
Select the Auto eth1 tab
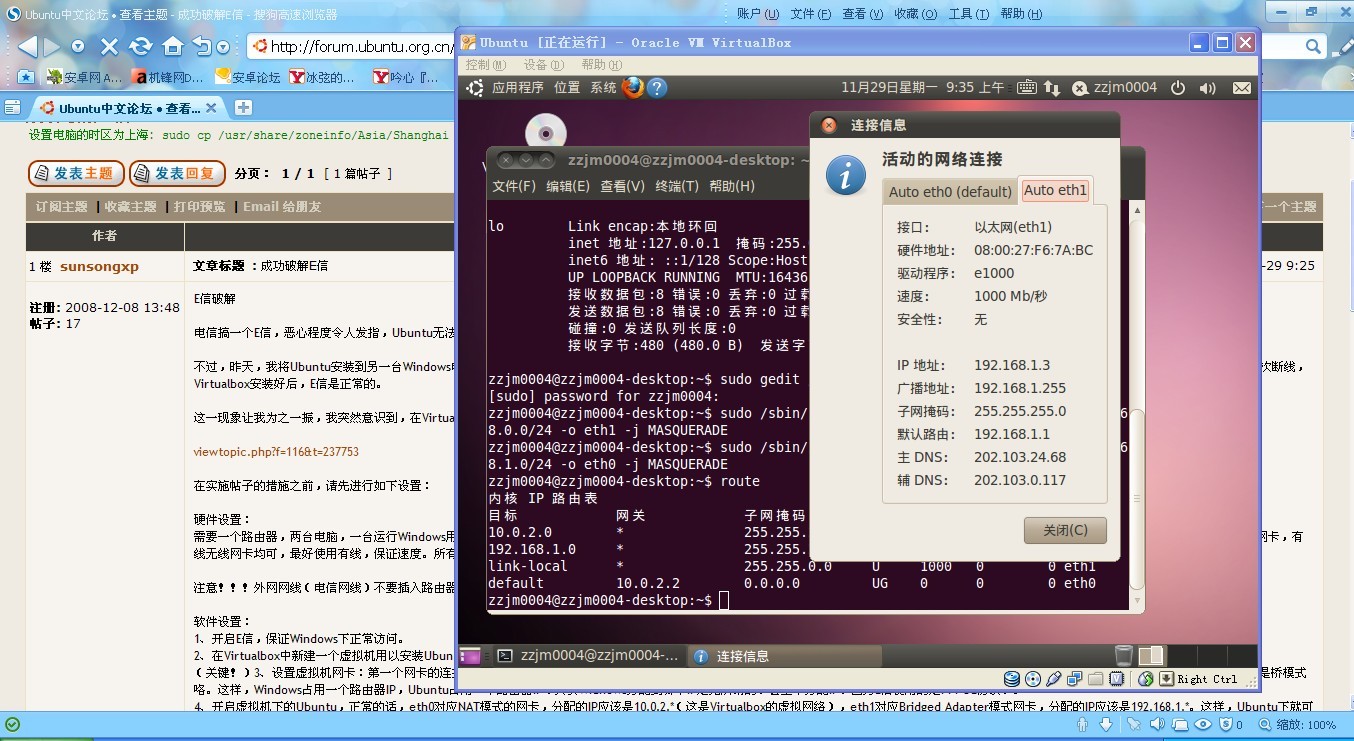[1055, 190]
